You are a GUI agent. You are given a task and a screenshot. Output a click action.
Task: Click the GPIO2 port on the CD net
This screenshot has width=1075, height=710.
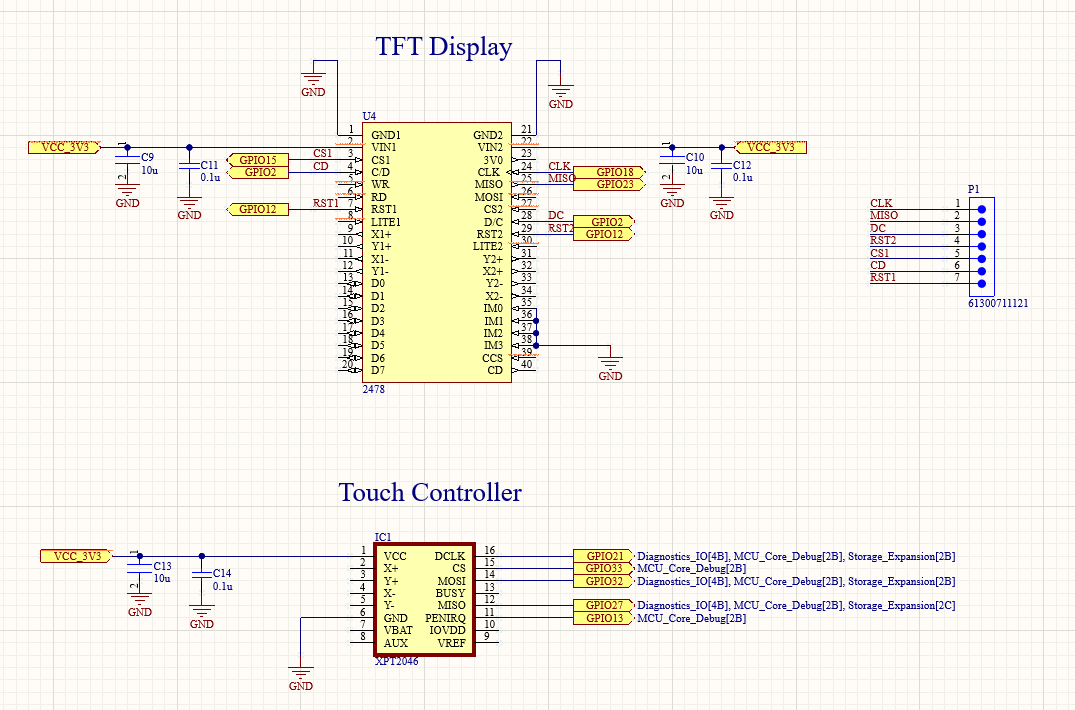pyautogui.click(x=258, y=173)
